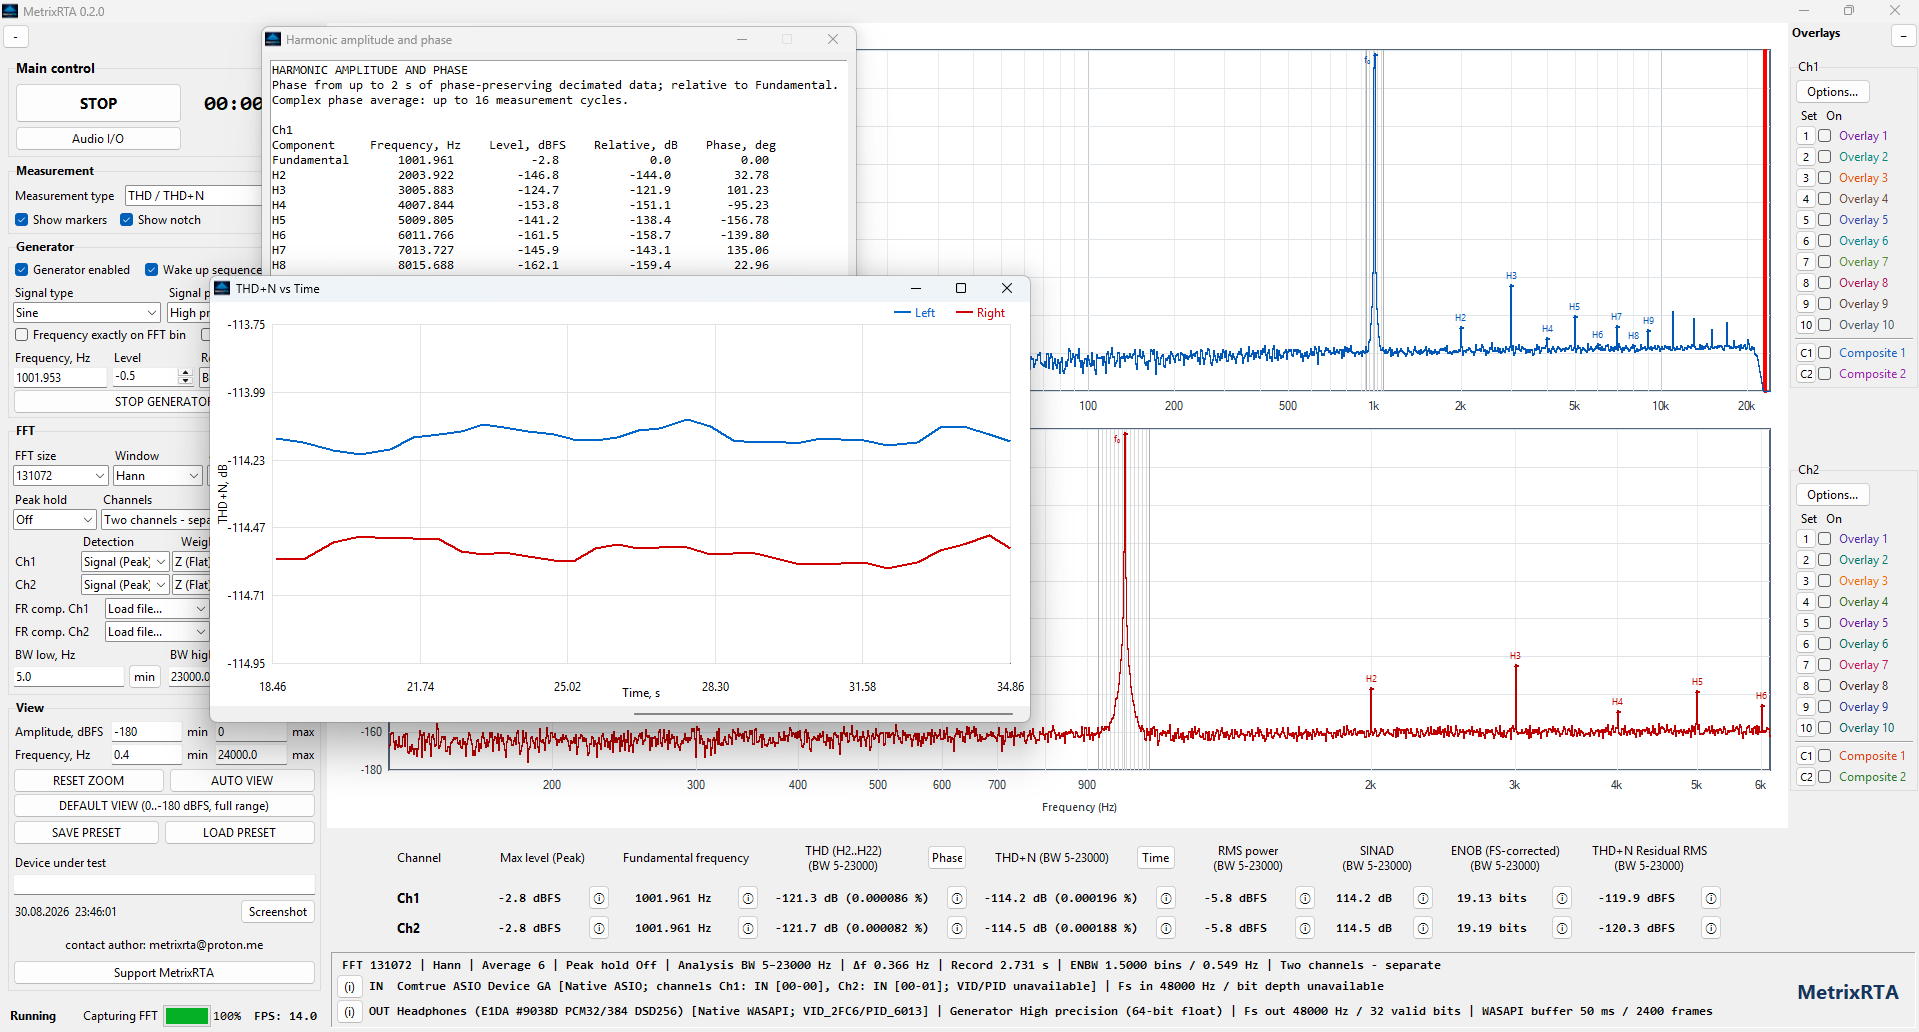Click STOP in Main control
The height and width of the screenshot is (1032, 1919).
click(98, 104)
